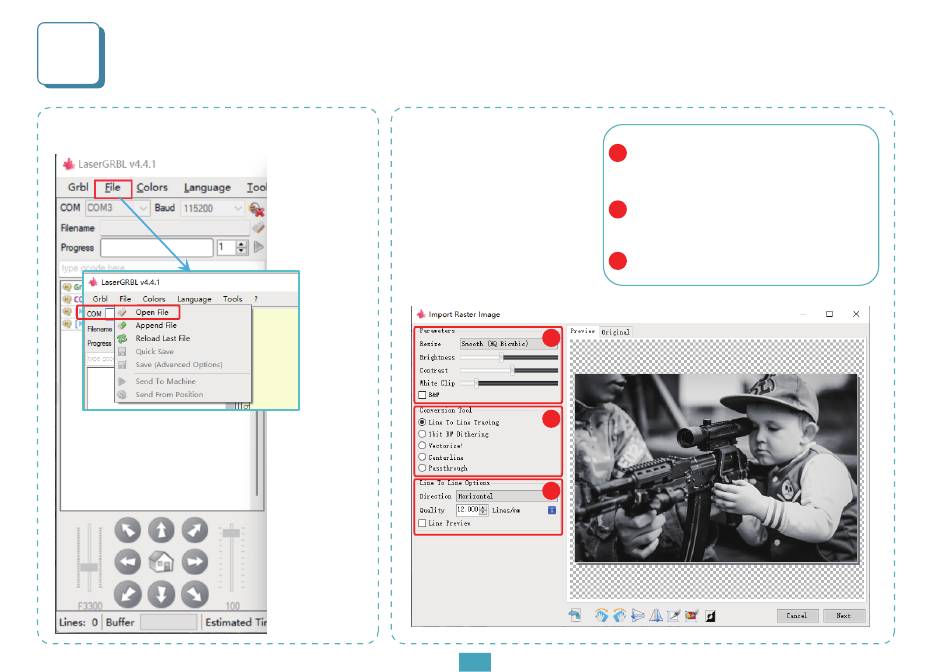Image resolution: width=950 pixels, height=672 pixels.
Task: Click the home jog button
Action: [x=161, y=562]
